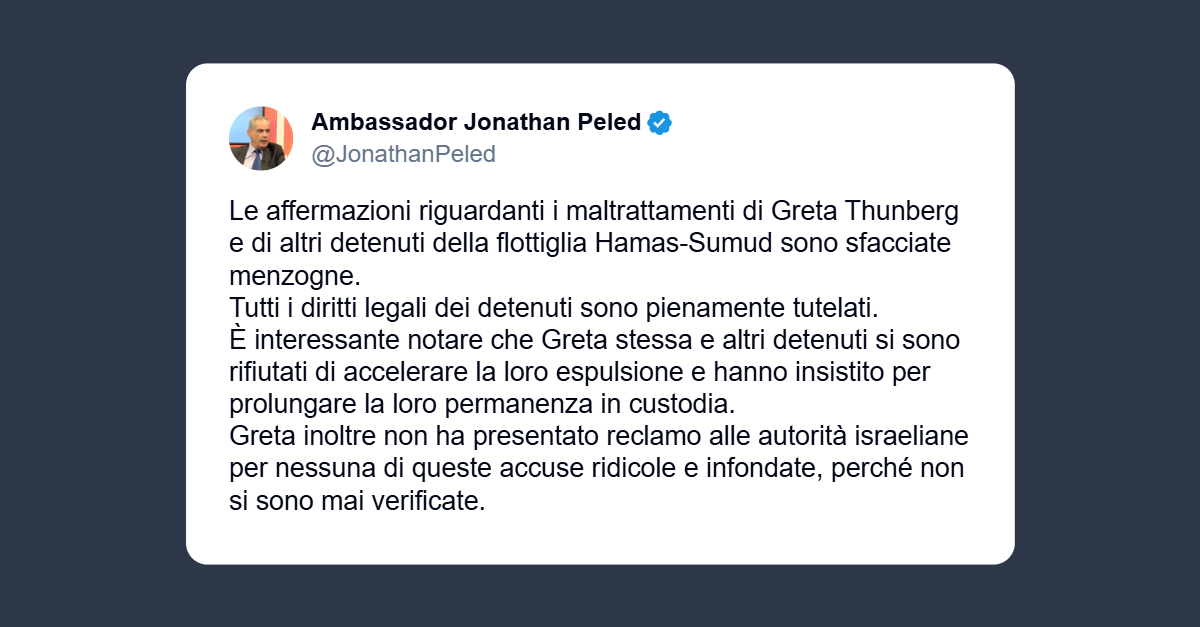This screenshot has height=627, width=1200.
Task: Open the @JonathanPeled handle
Action: (404, 155)
